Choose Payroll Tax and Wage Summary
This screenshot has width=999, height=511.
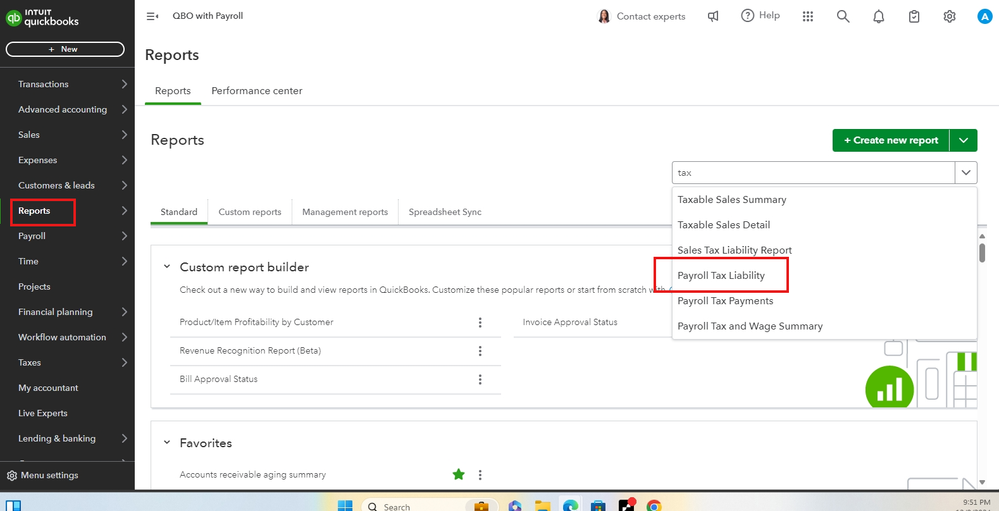point(750,326)
